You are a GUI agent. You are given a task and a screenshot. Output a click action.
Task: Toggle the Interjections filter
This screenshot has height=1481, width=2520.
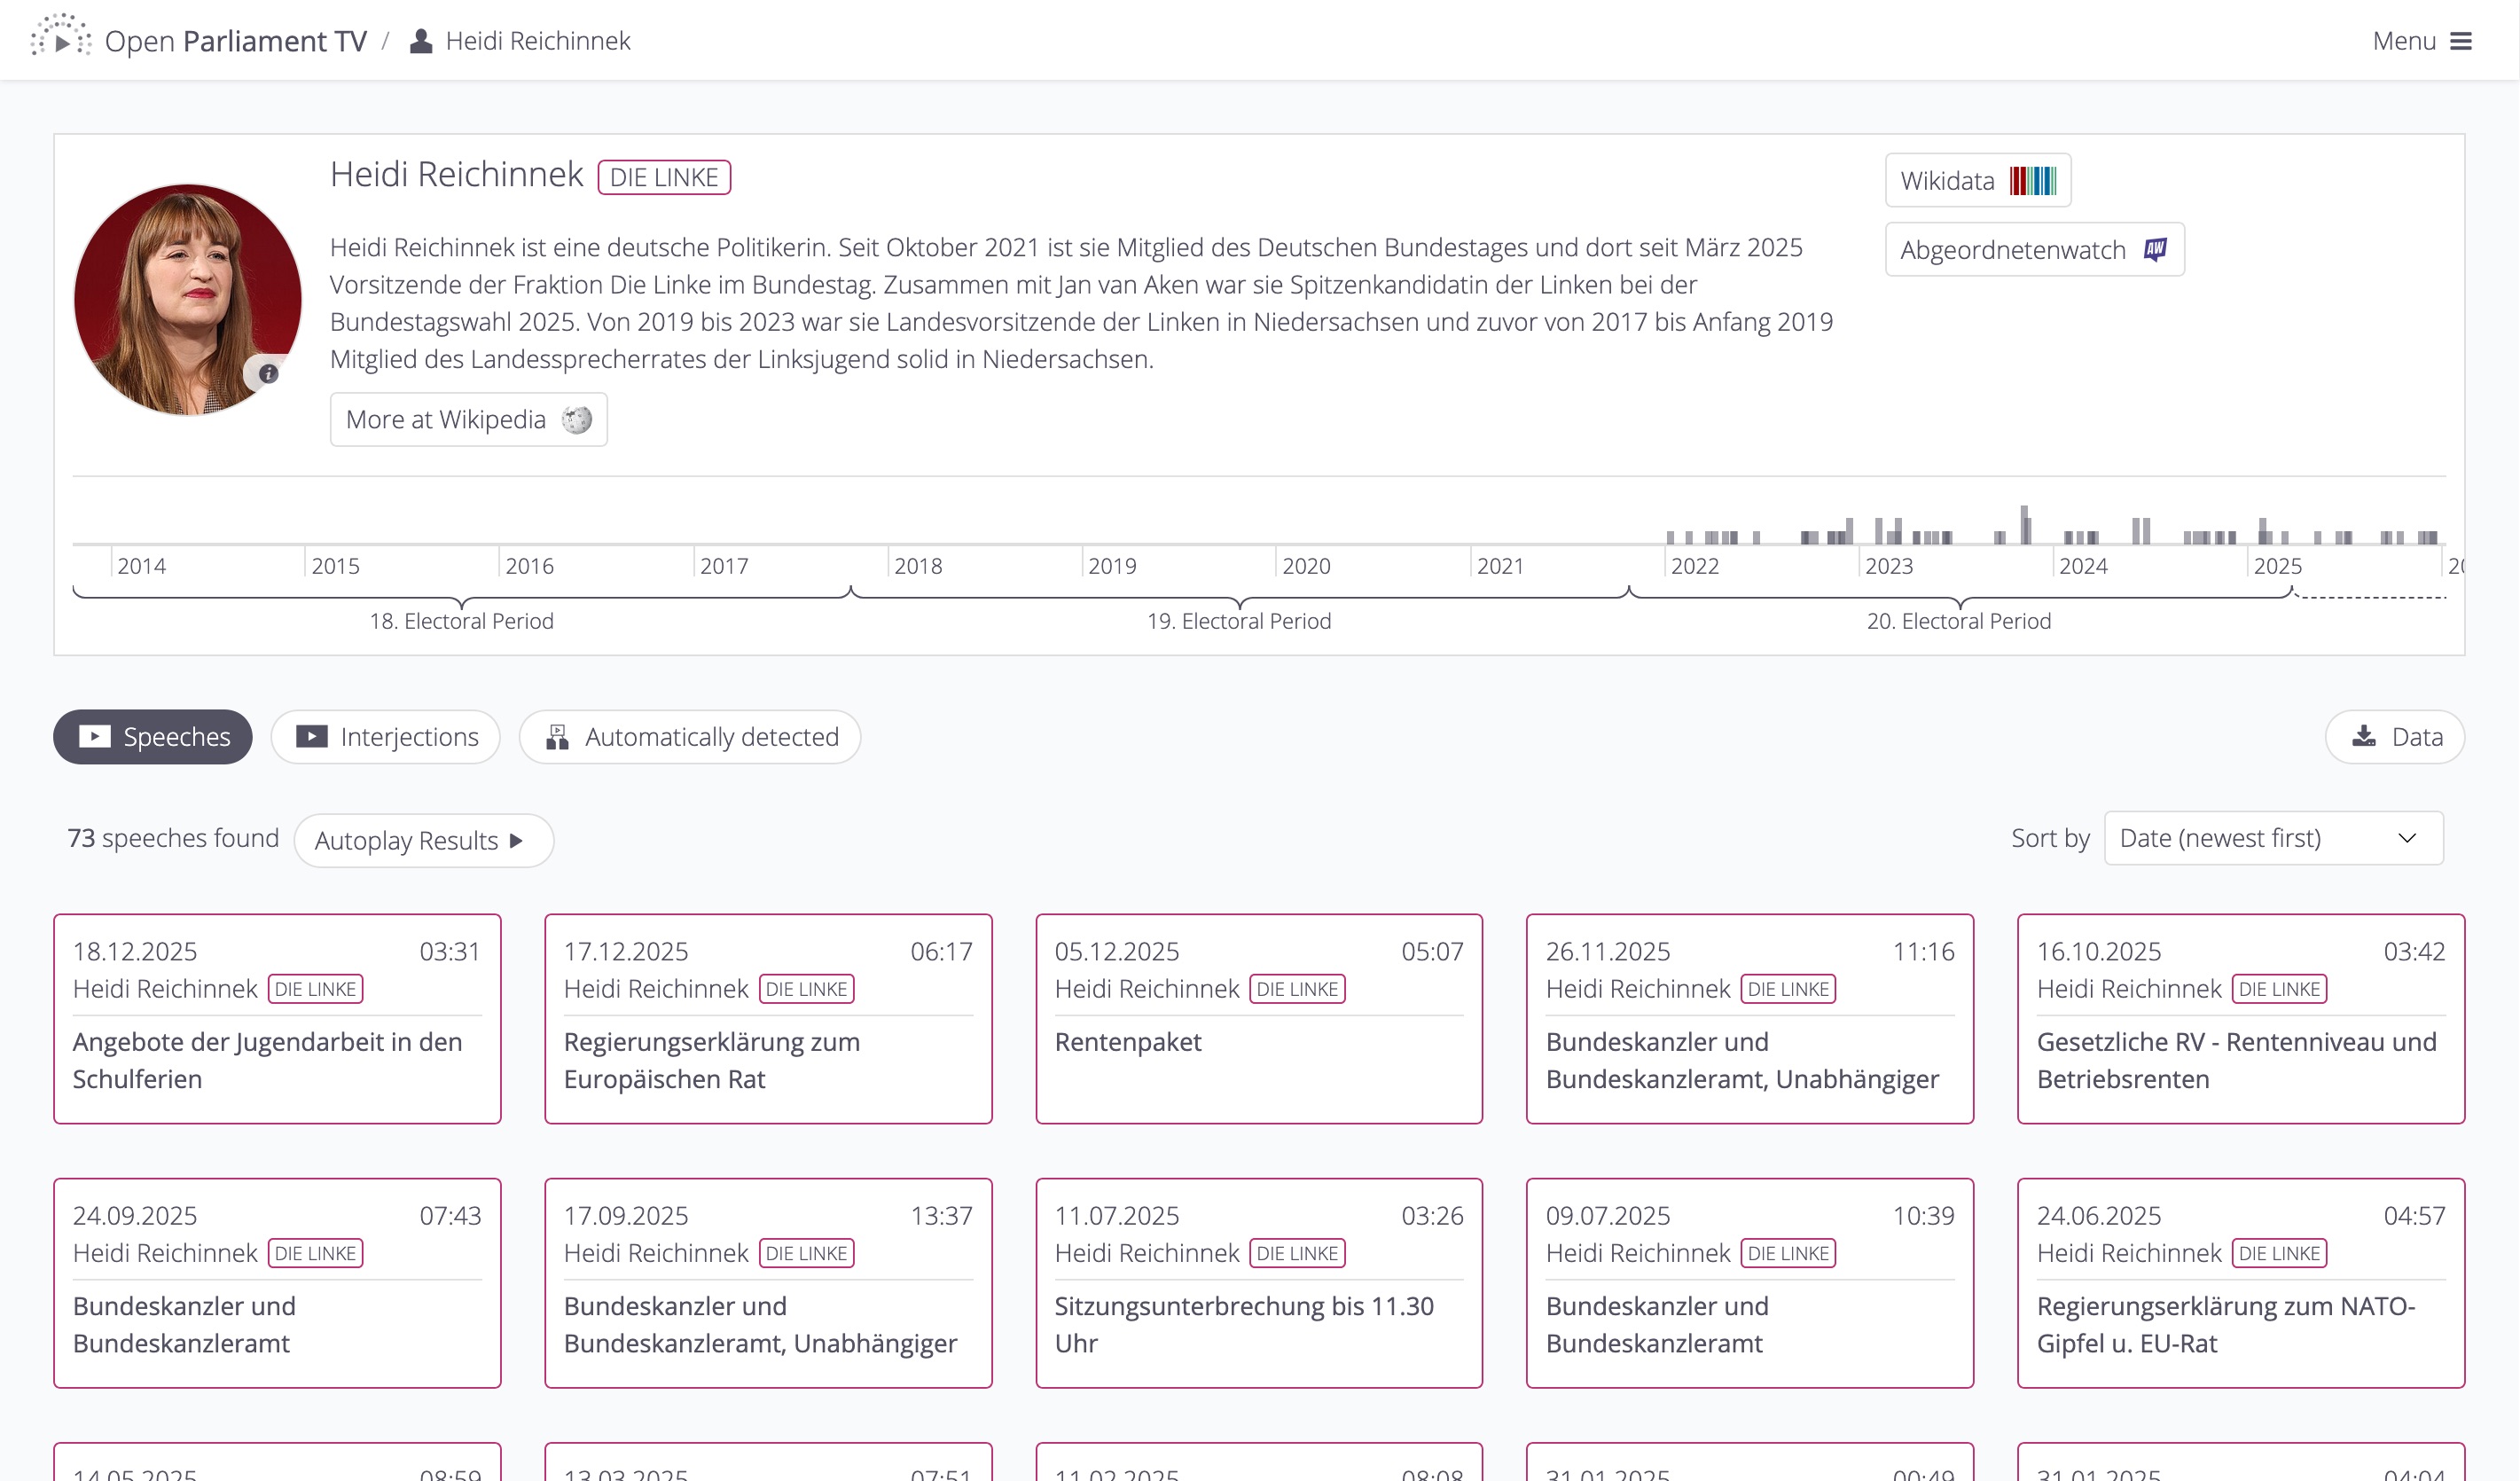(x=385, y=736)
